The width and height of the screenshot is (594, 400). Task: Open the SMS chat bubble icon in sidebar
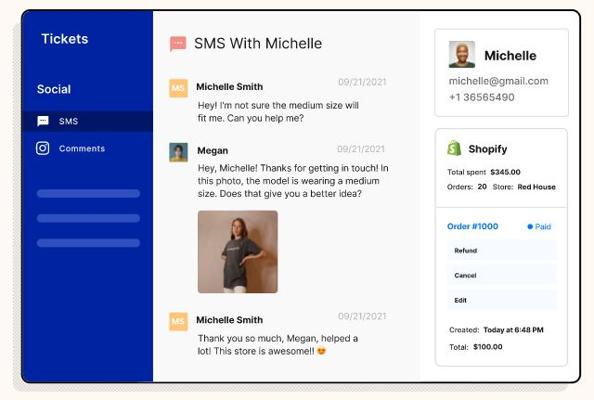[x=43, y=121]
